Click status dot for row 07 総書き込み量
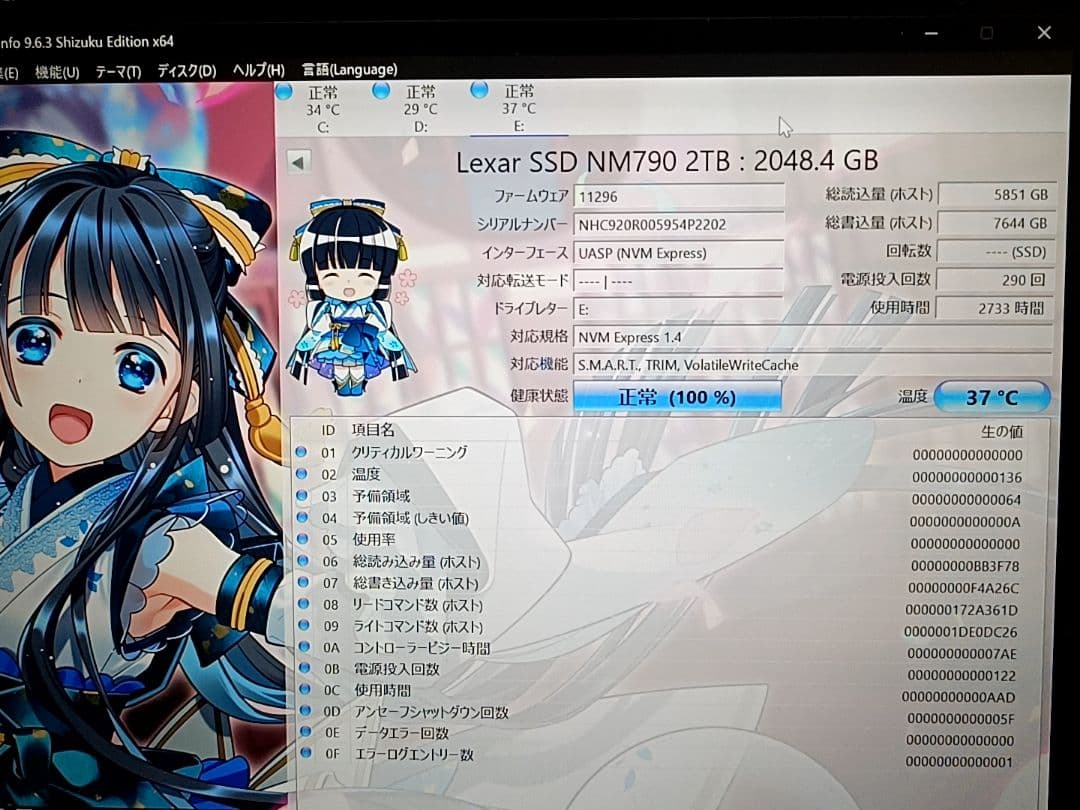The height and width of the screenshot is (810, 1080). [x=303, y=582]
